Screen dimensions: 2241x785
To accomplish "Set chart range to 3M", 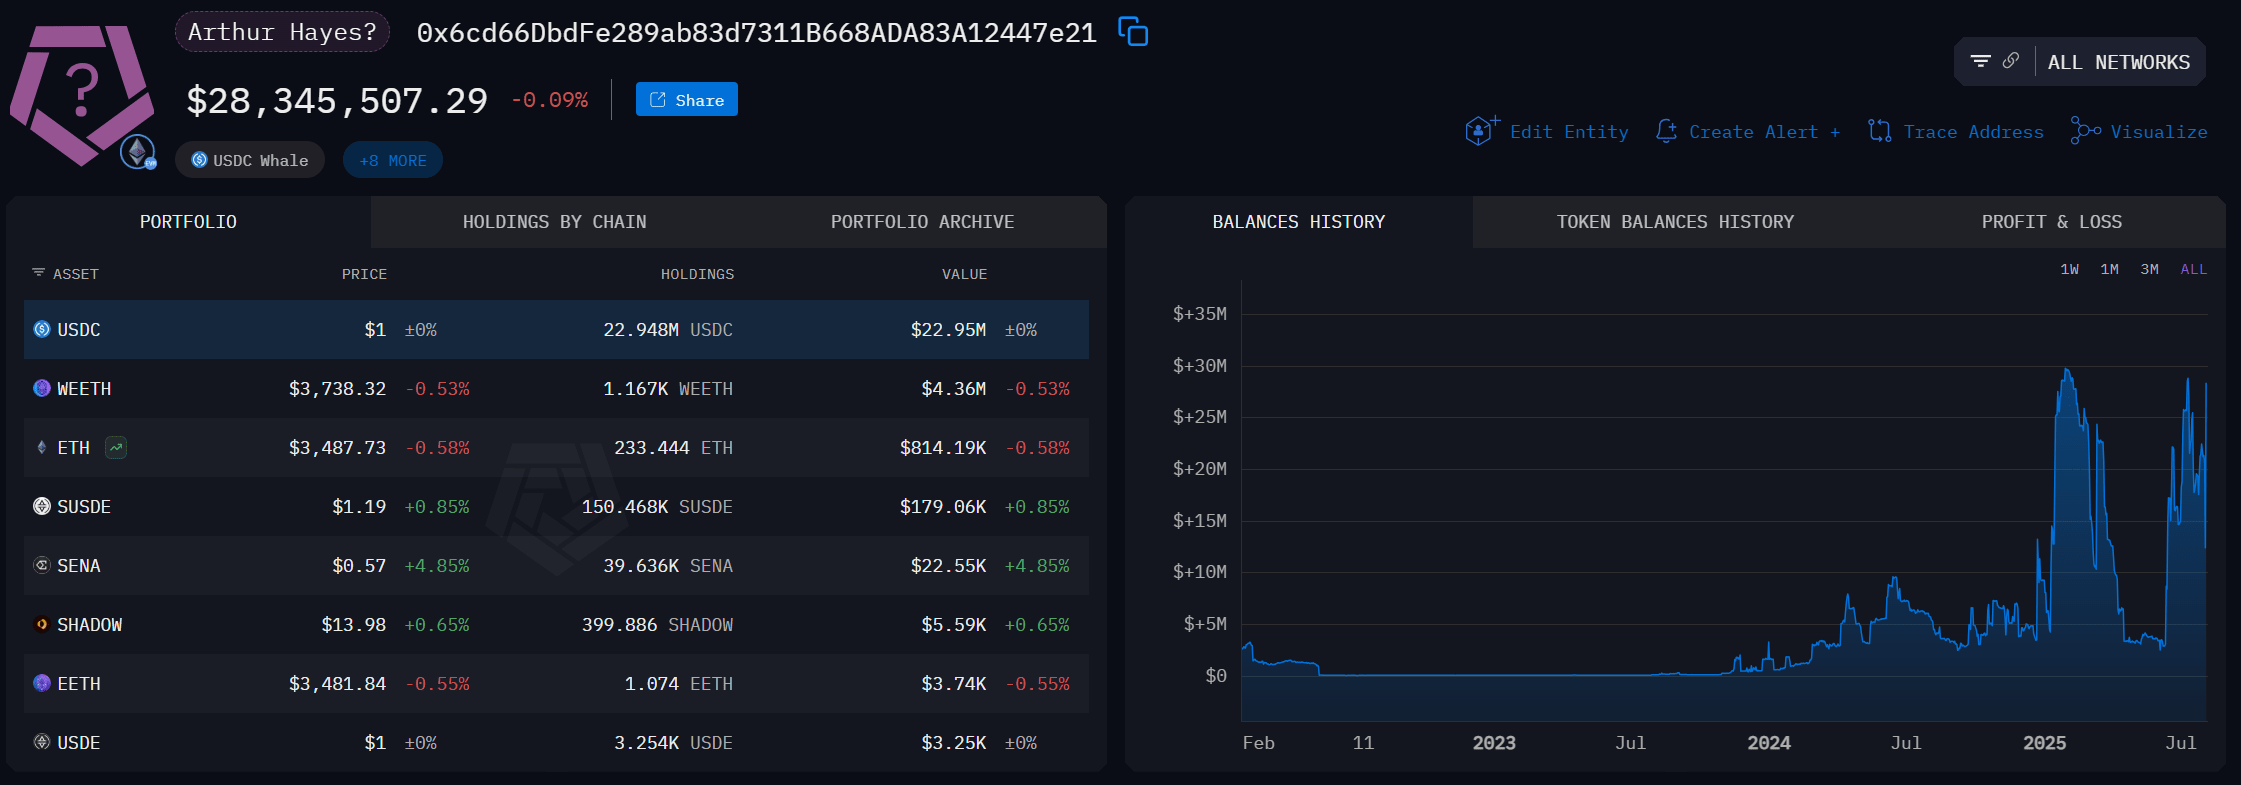I will [x=2149, y=269].
